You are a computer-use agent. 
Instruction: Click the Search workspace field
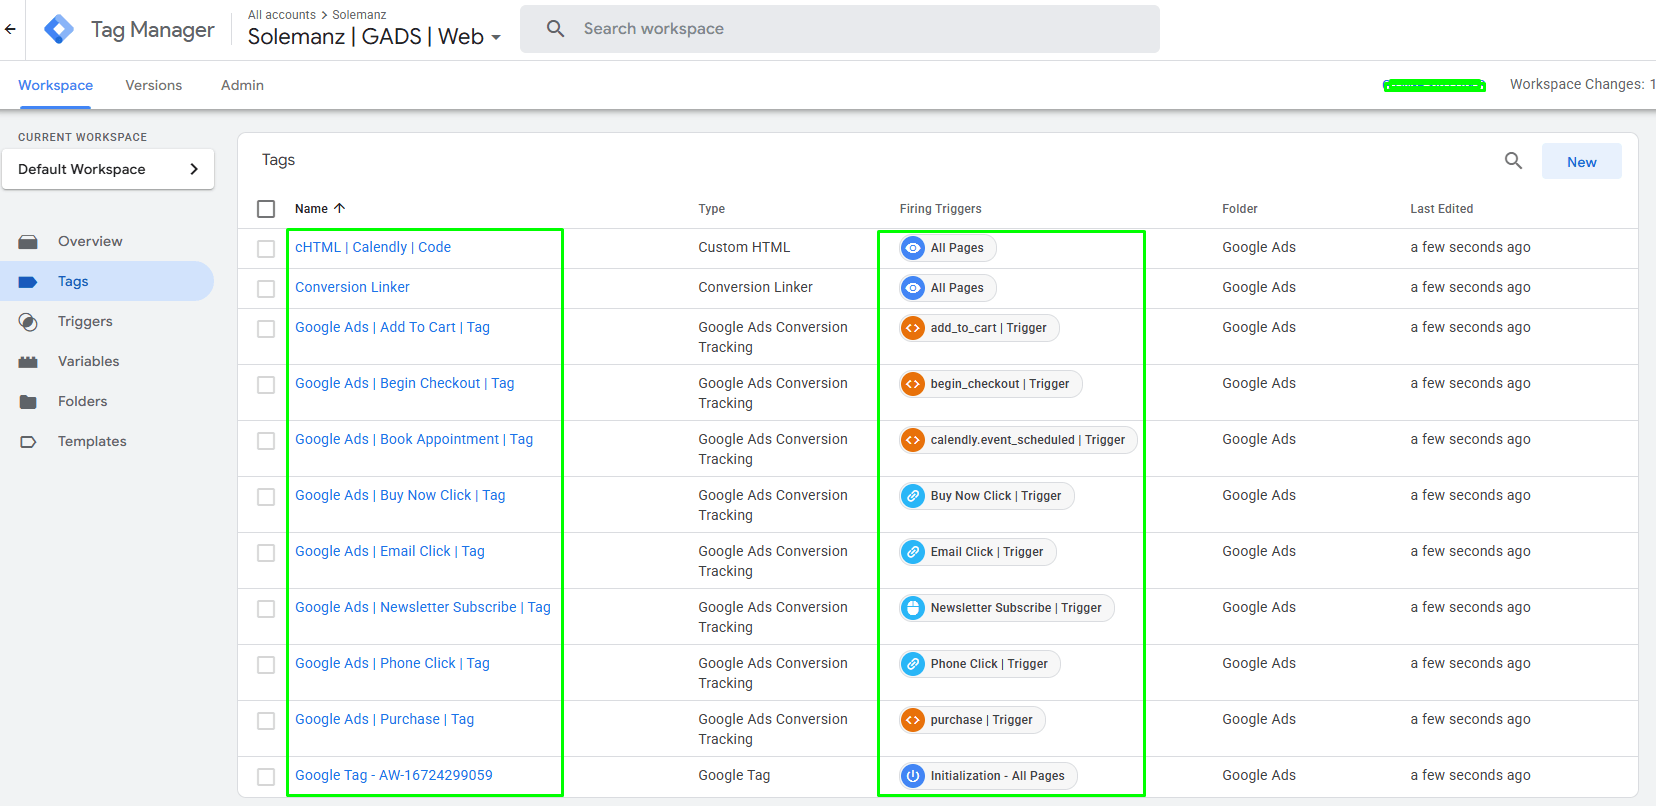840,29
